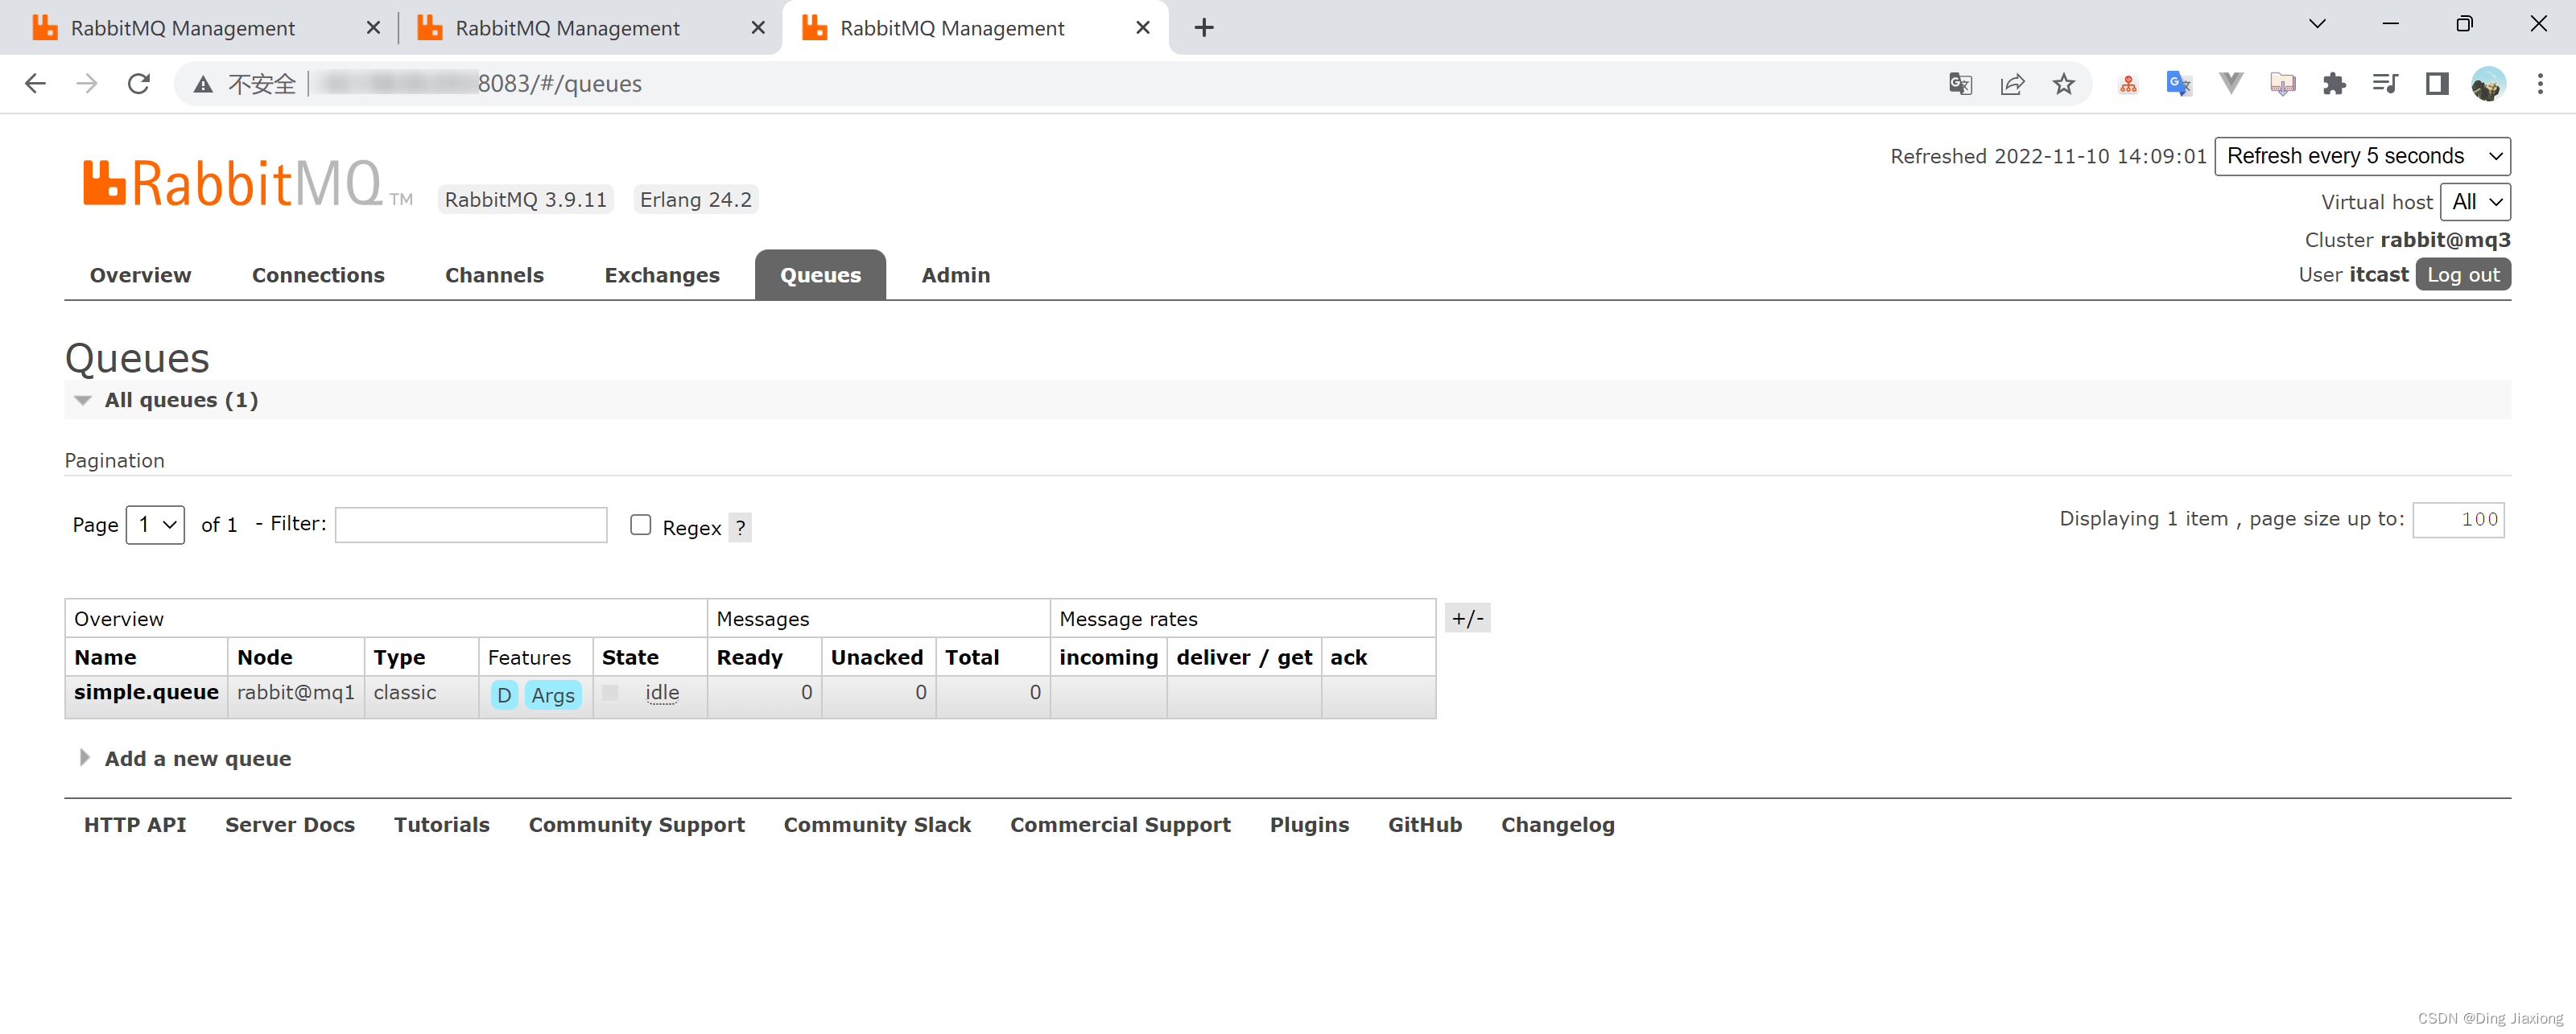
Task: Click the RabbitMQ logo
Action: click(x=247, y=184)
